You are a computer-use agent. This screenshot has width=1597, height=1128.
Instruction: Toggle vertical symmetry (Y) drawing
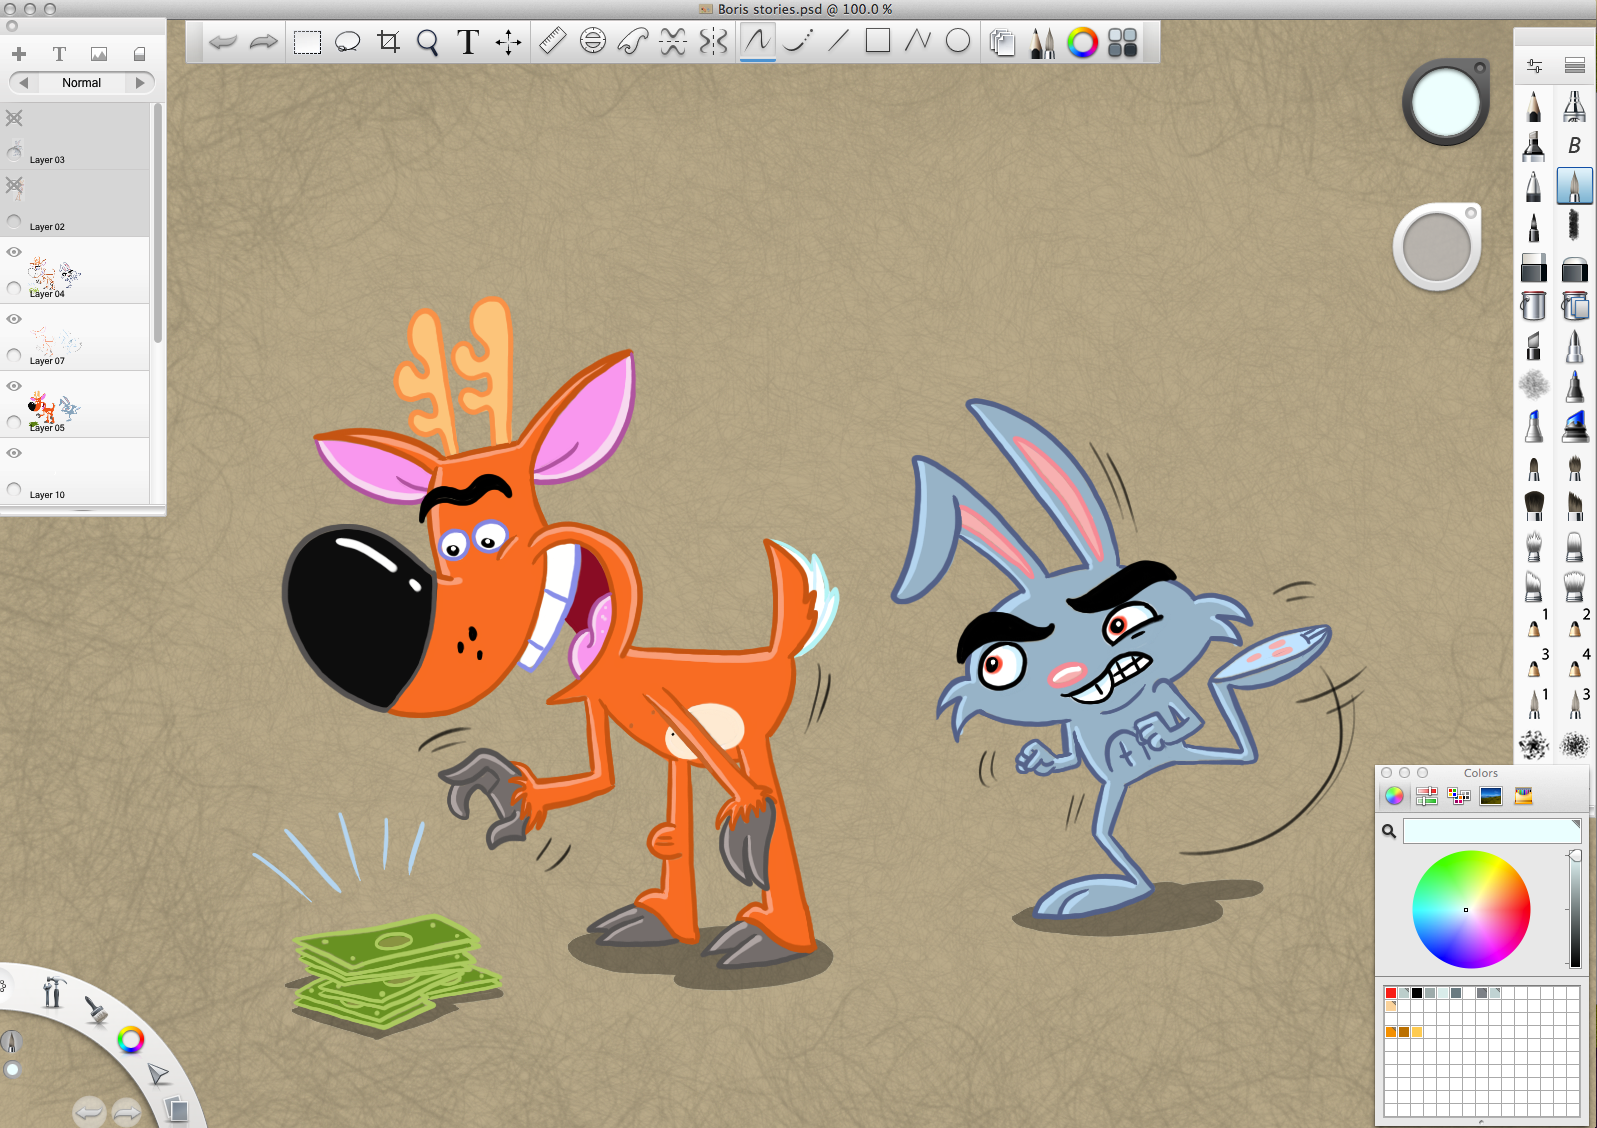[714, 41]
